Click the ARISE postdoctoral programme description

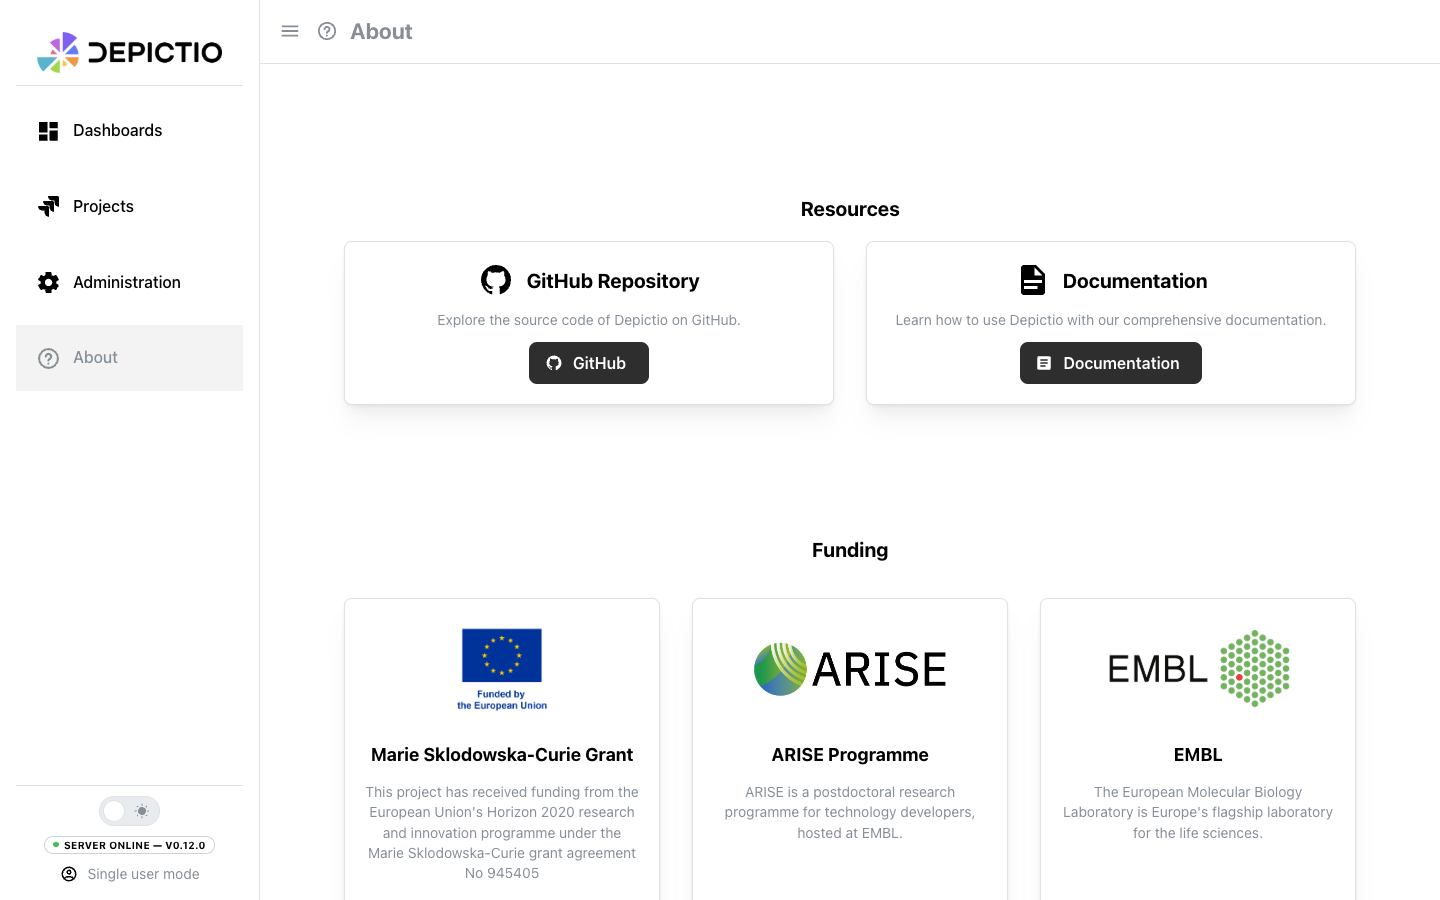(850, 812)
